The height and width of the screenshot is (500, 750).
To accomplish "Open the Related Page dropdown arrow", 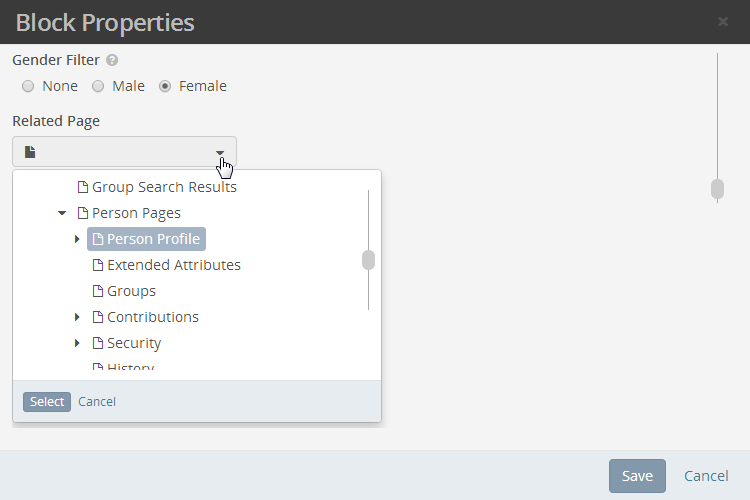I will click(x=220, y=153).
